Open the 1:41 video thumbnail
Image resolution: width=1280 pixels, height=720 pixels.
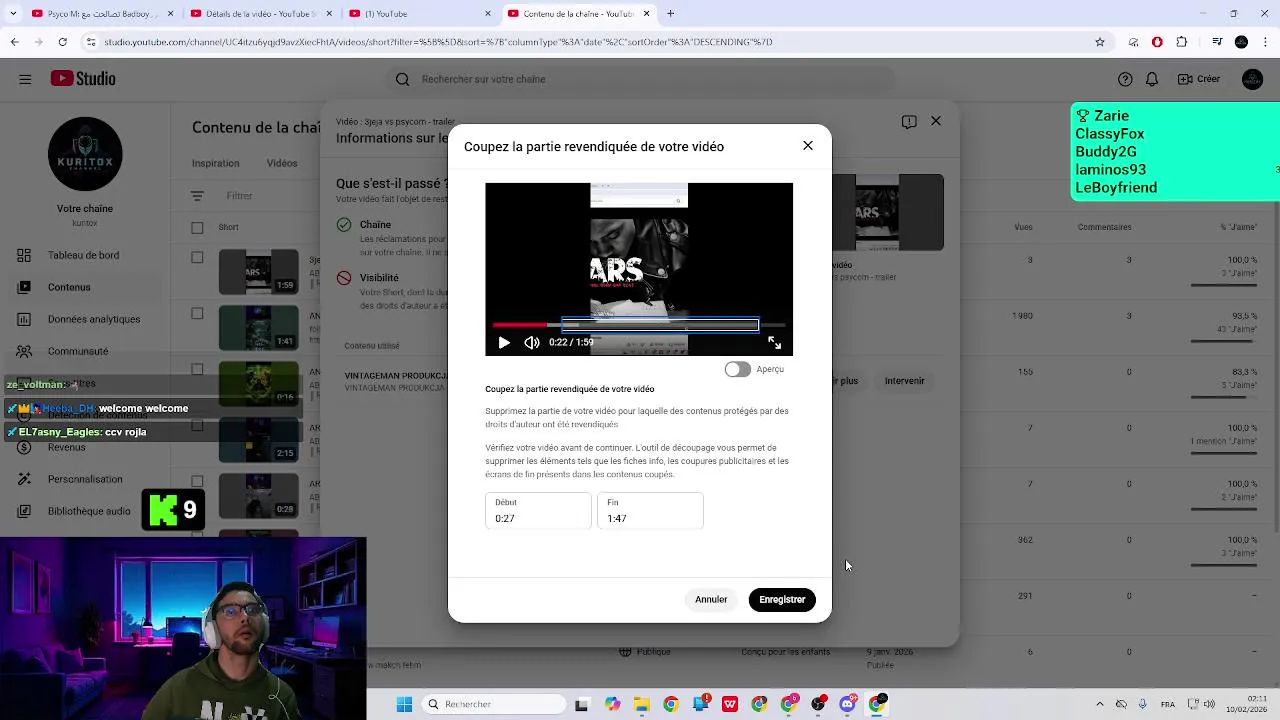click(258, 328)
